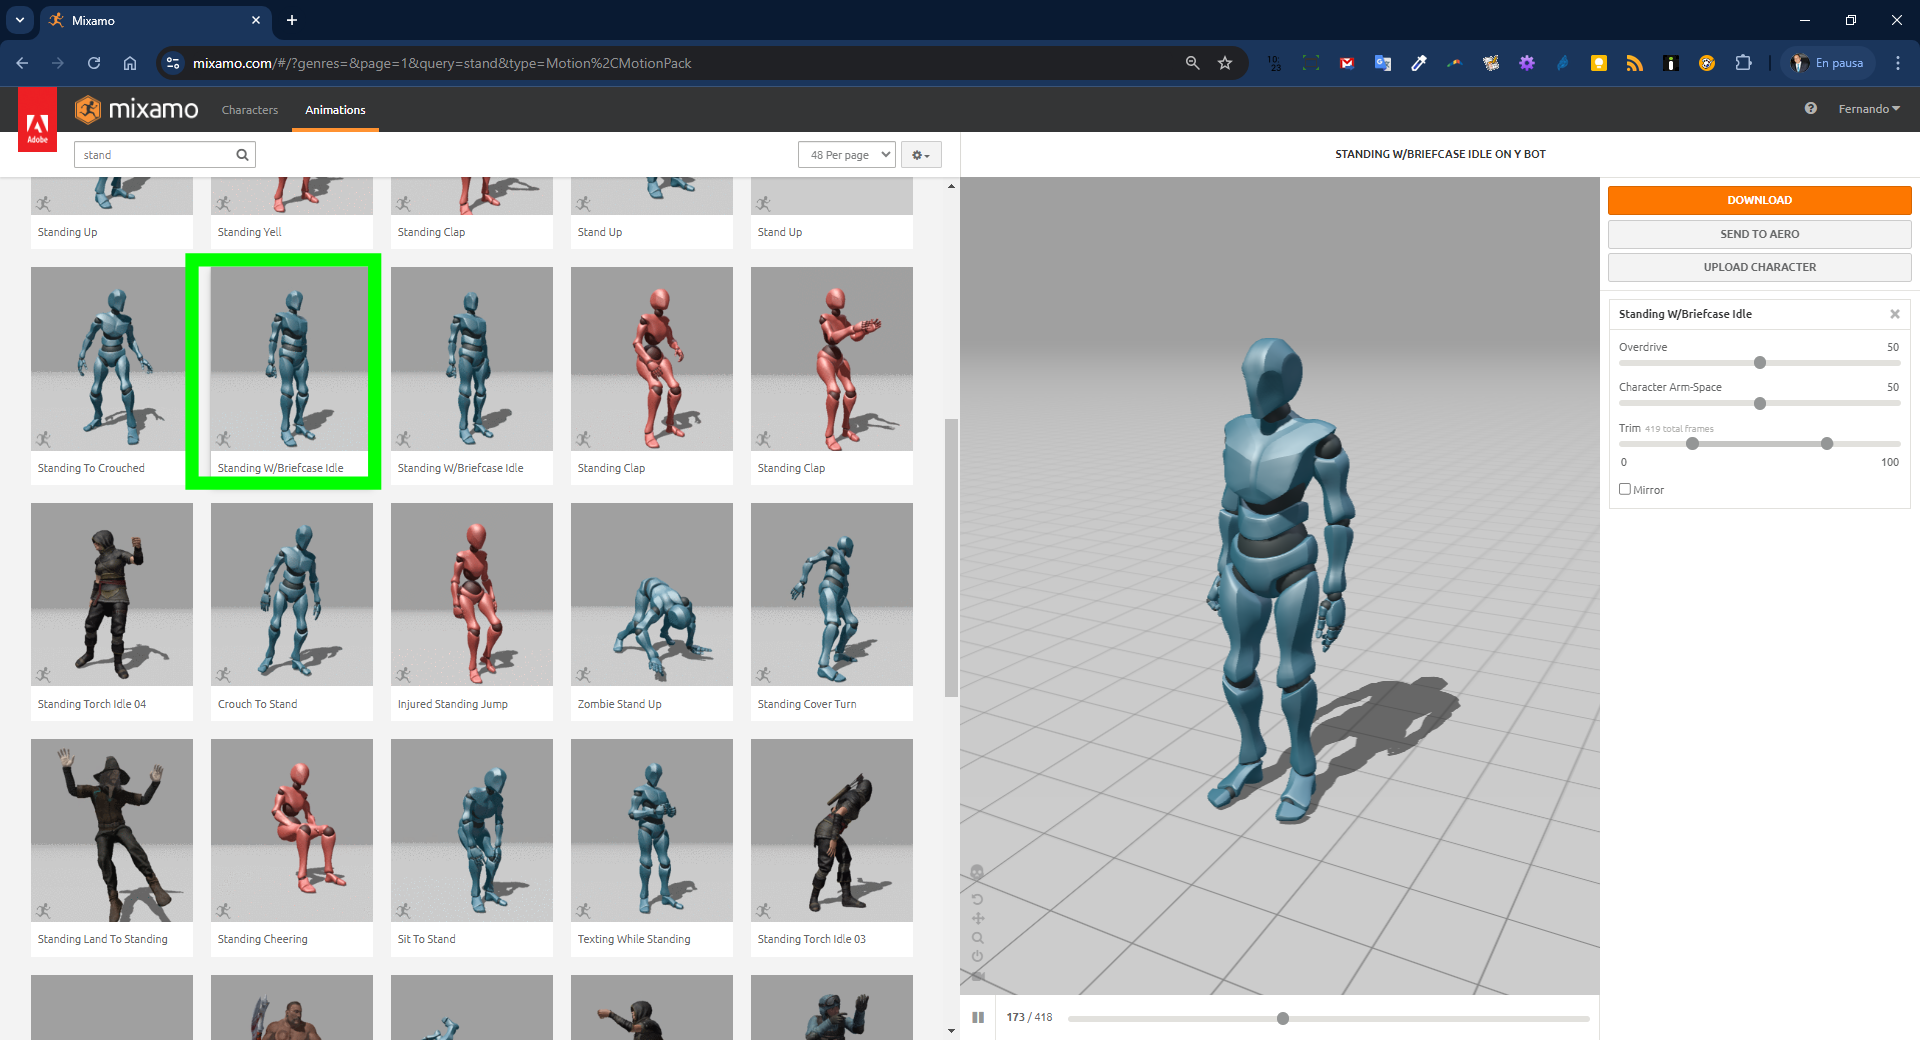Select the Standing Cover Turn animation
This screenshot has height=1040, width=1920.
832,611
